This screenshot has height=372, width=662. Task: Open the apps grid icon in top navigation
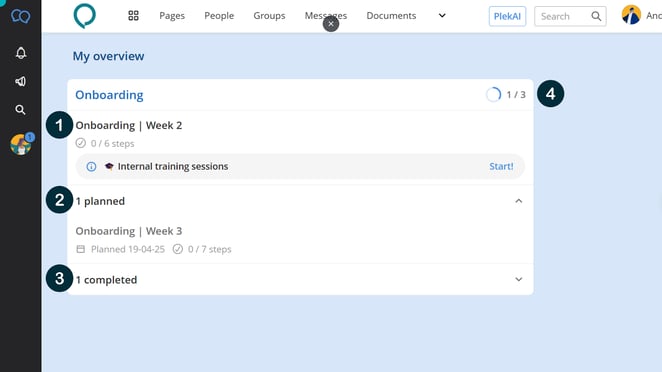[133, 16]
